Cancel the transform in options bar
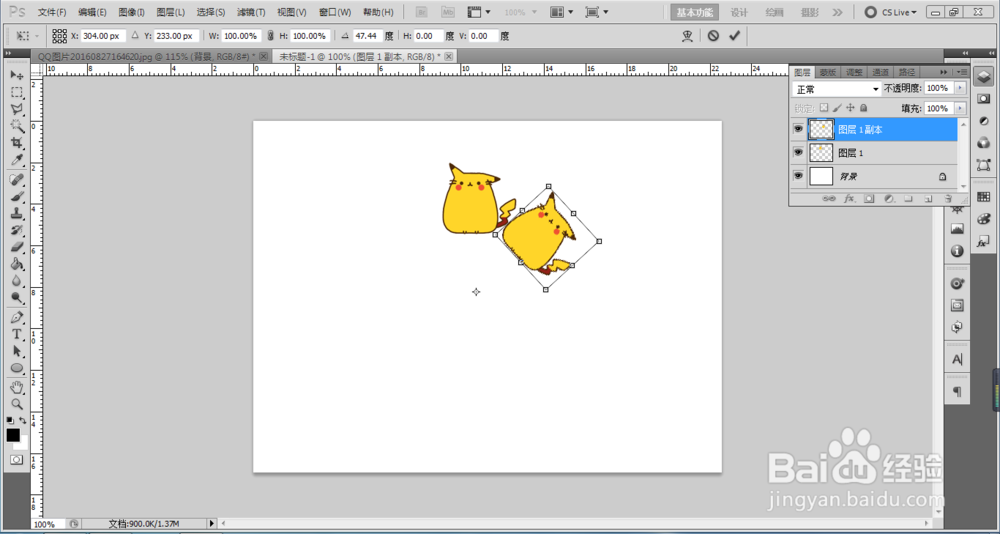 [713, 36]
